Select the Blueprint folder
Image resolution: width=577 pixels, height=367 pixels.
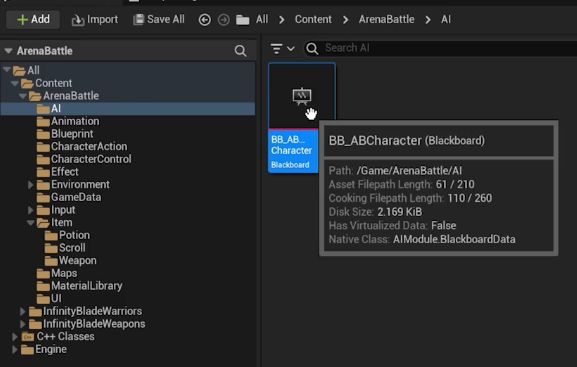click(x=65, y=134)
